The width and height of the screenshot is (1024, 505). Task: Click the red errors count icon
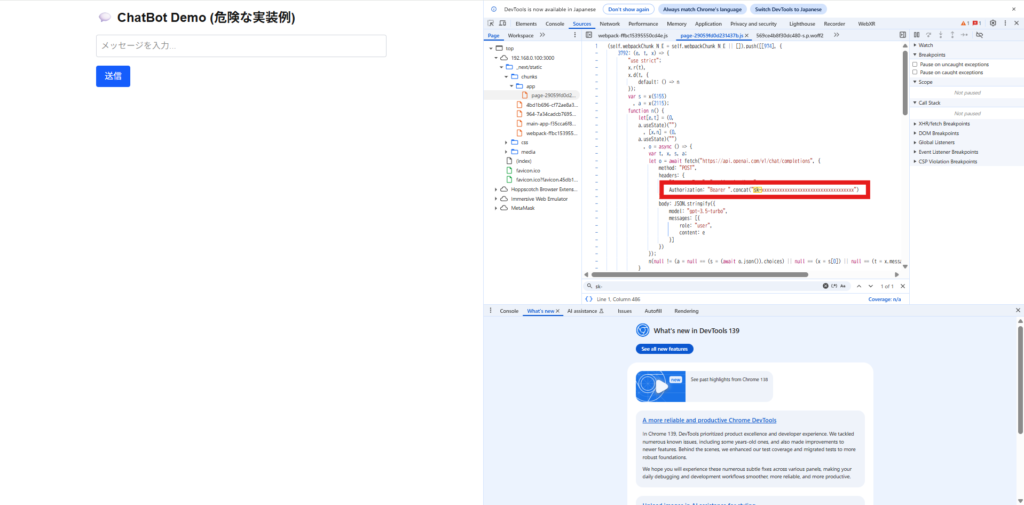(977, 24)
